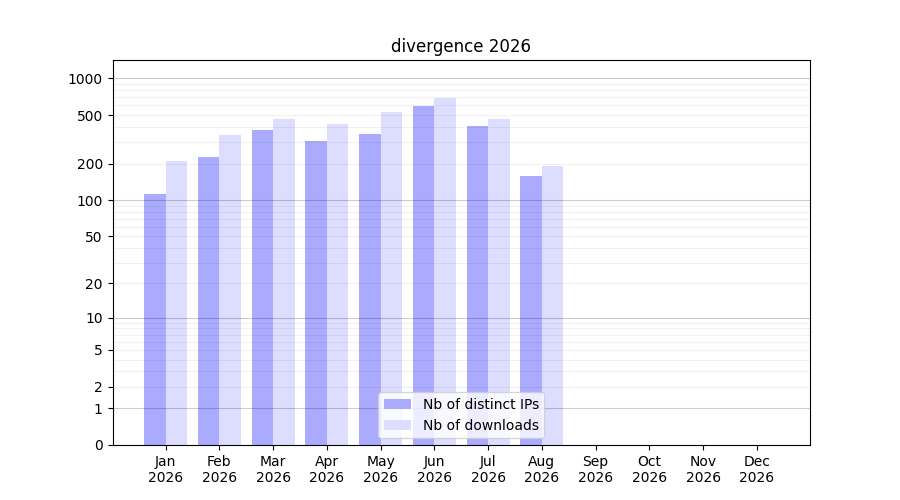Click the y-axis tick label '2'
The image size is (900, 500).
pyautogui.click(x=98, y=387)
